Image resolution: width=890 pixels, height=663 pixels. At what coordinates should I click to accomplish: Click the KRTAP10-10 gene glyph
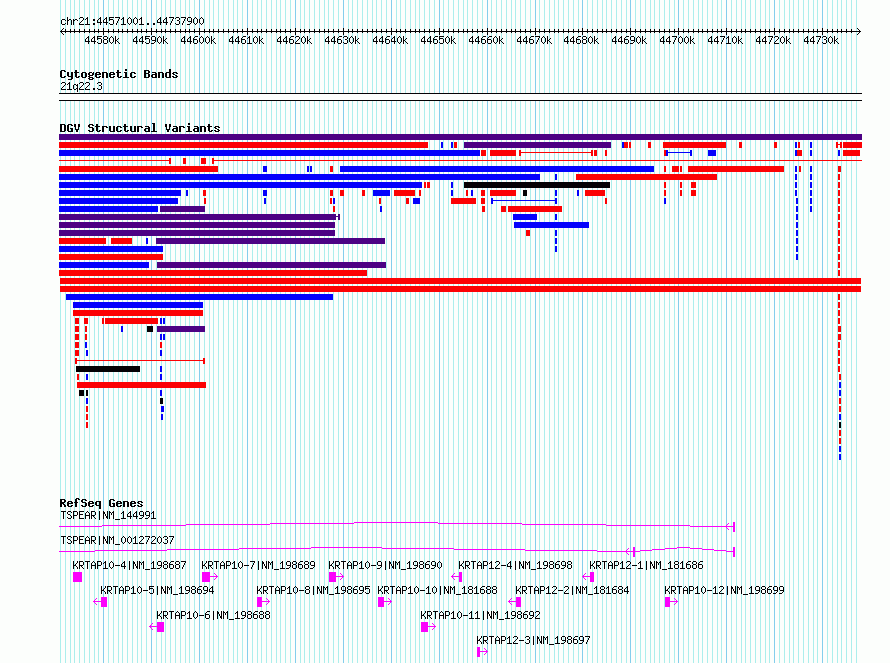[x=384, y=602]
